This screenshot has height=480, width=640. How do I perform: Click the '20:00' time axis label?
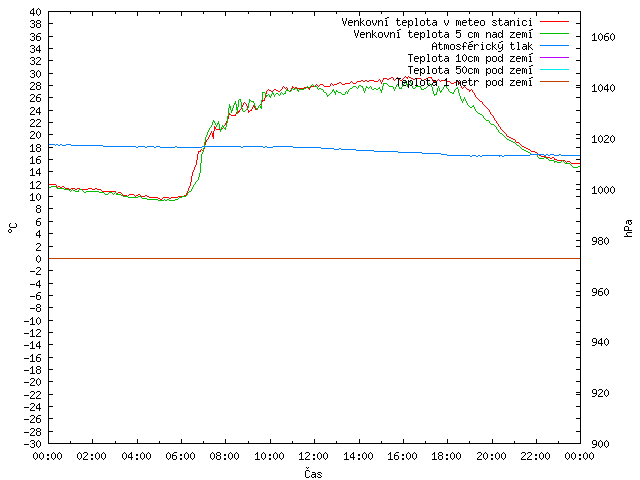pyautogui.click(x=491, y=456)
